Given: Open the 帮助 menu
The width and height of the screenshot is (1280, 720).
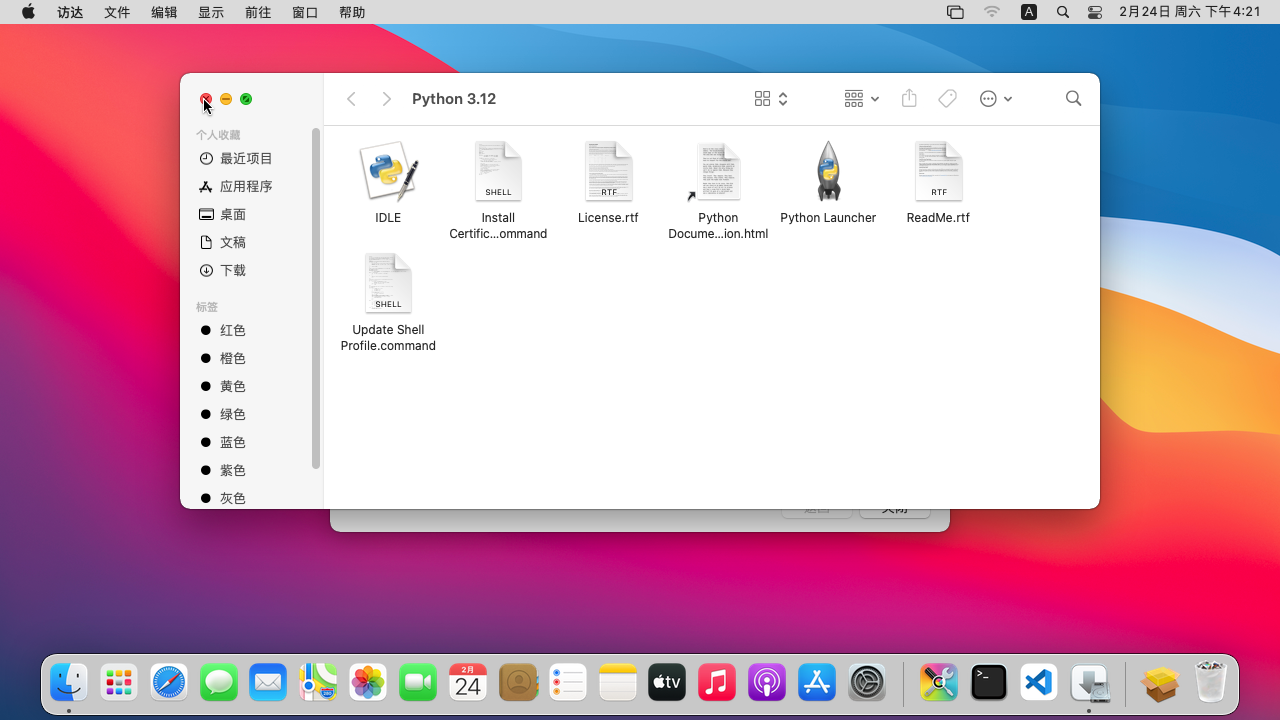Looking at the screenshot, I should [352, 12].
